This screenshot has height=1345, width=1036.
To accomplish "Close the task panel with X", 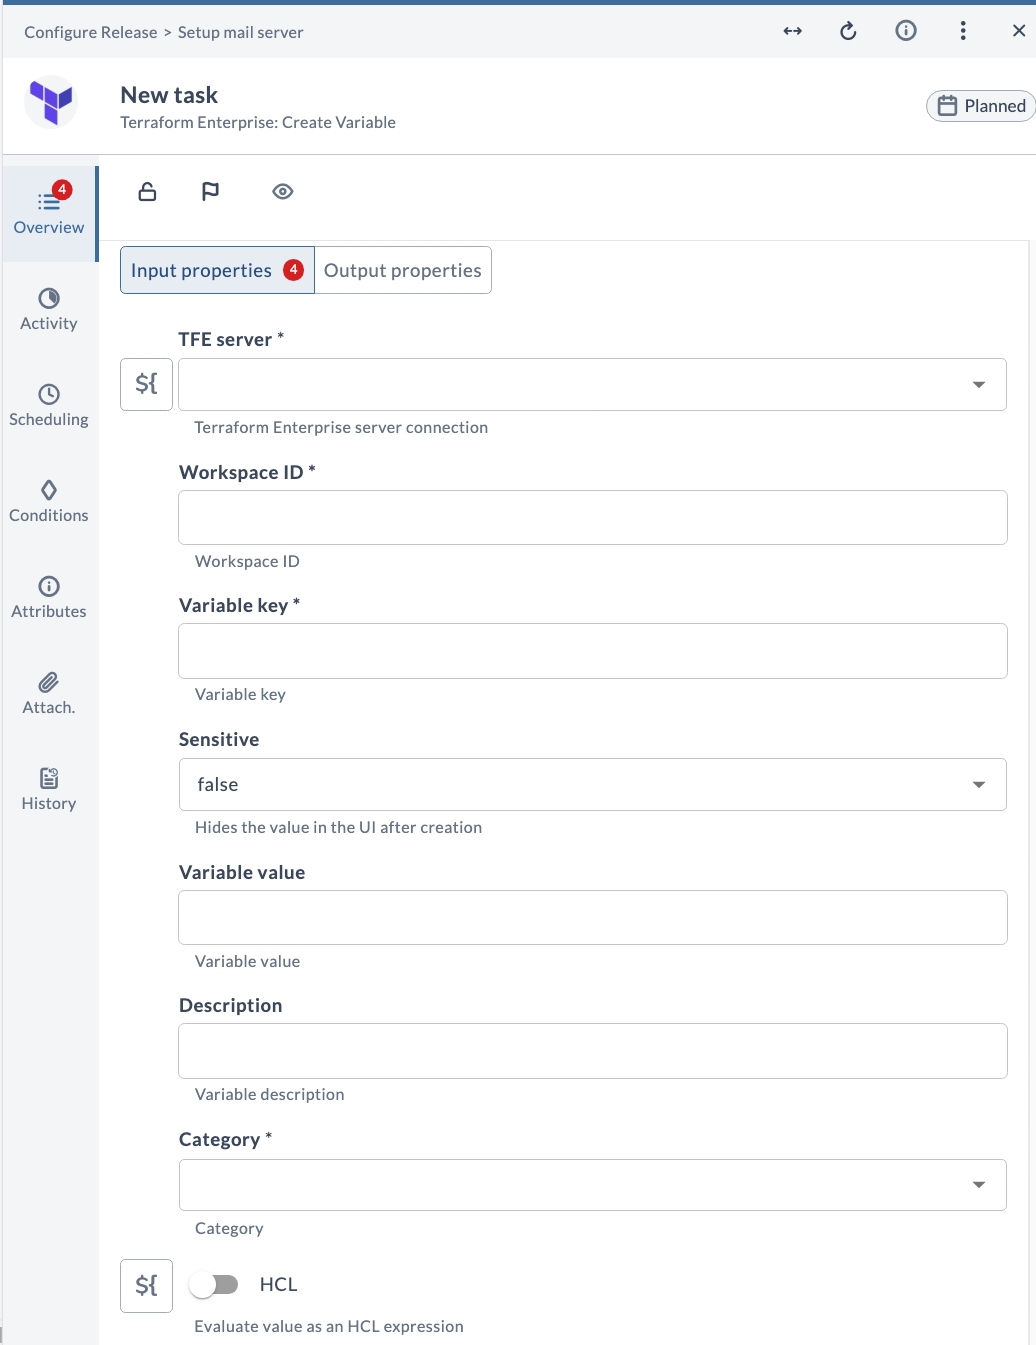I will [x=1019, y=31].
